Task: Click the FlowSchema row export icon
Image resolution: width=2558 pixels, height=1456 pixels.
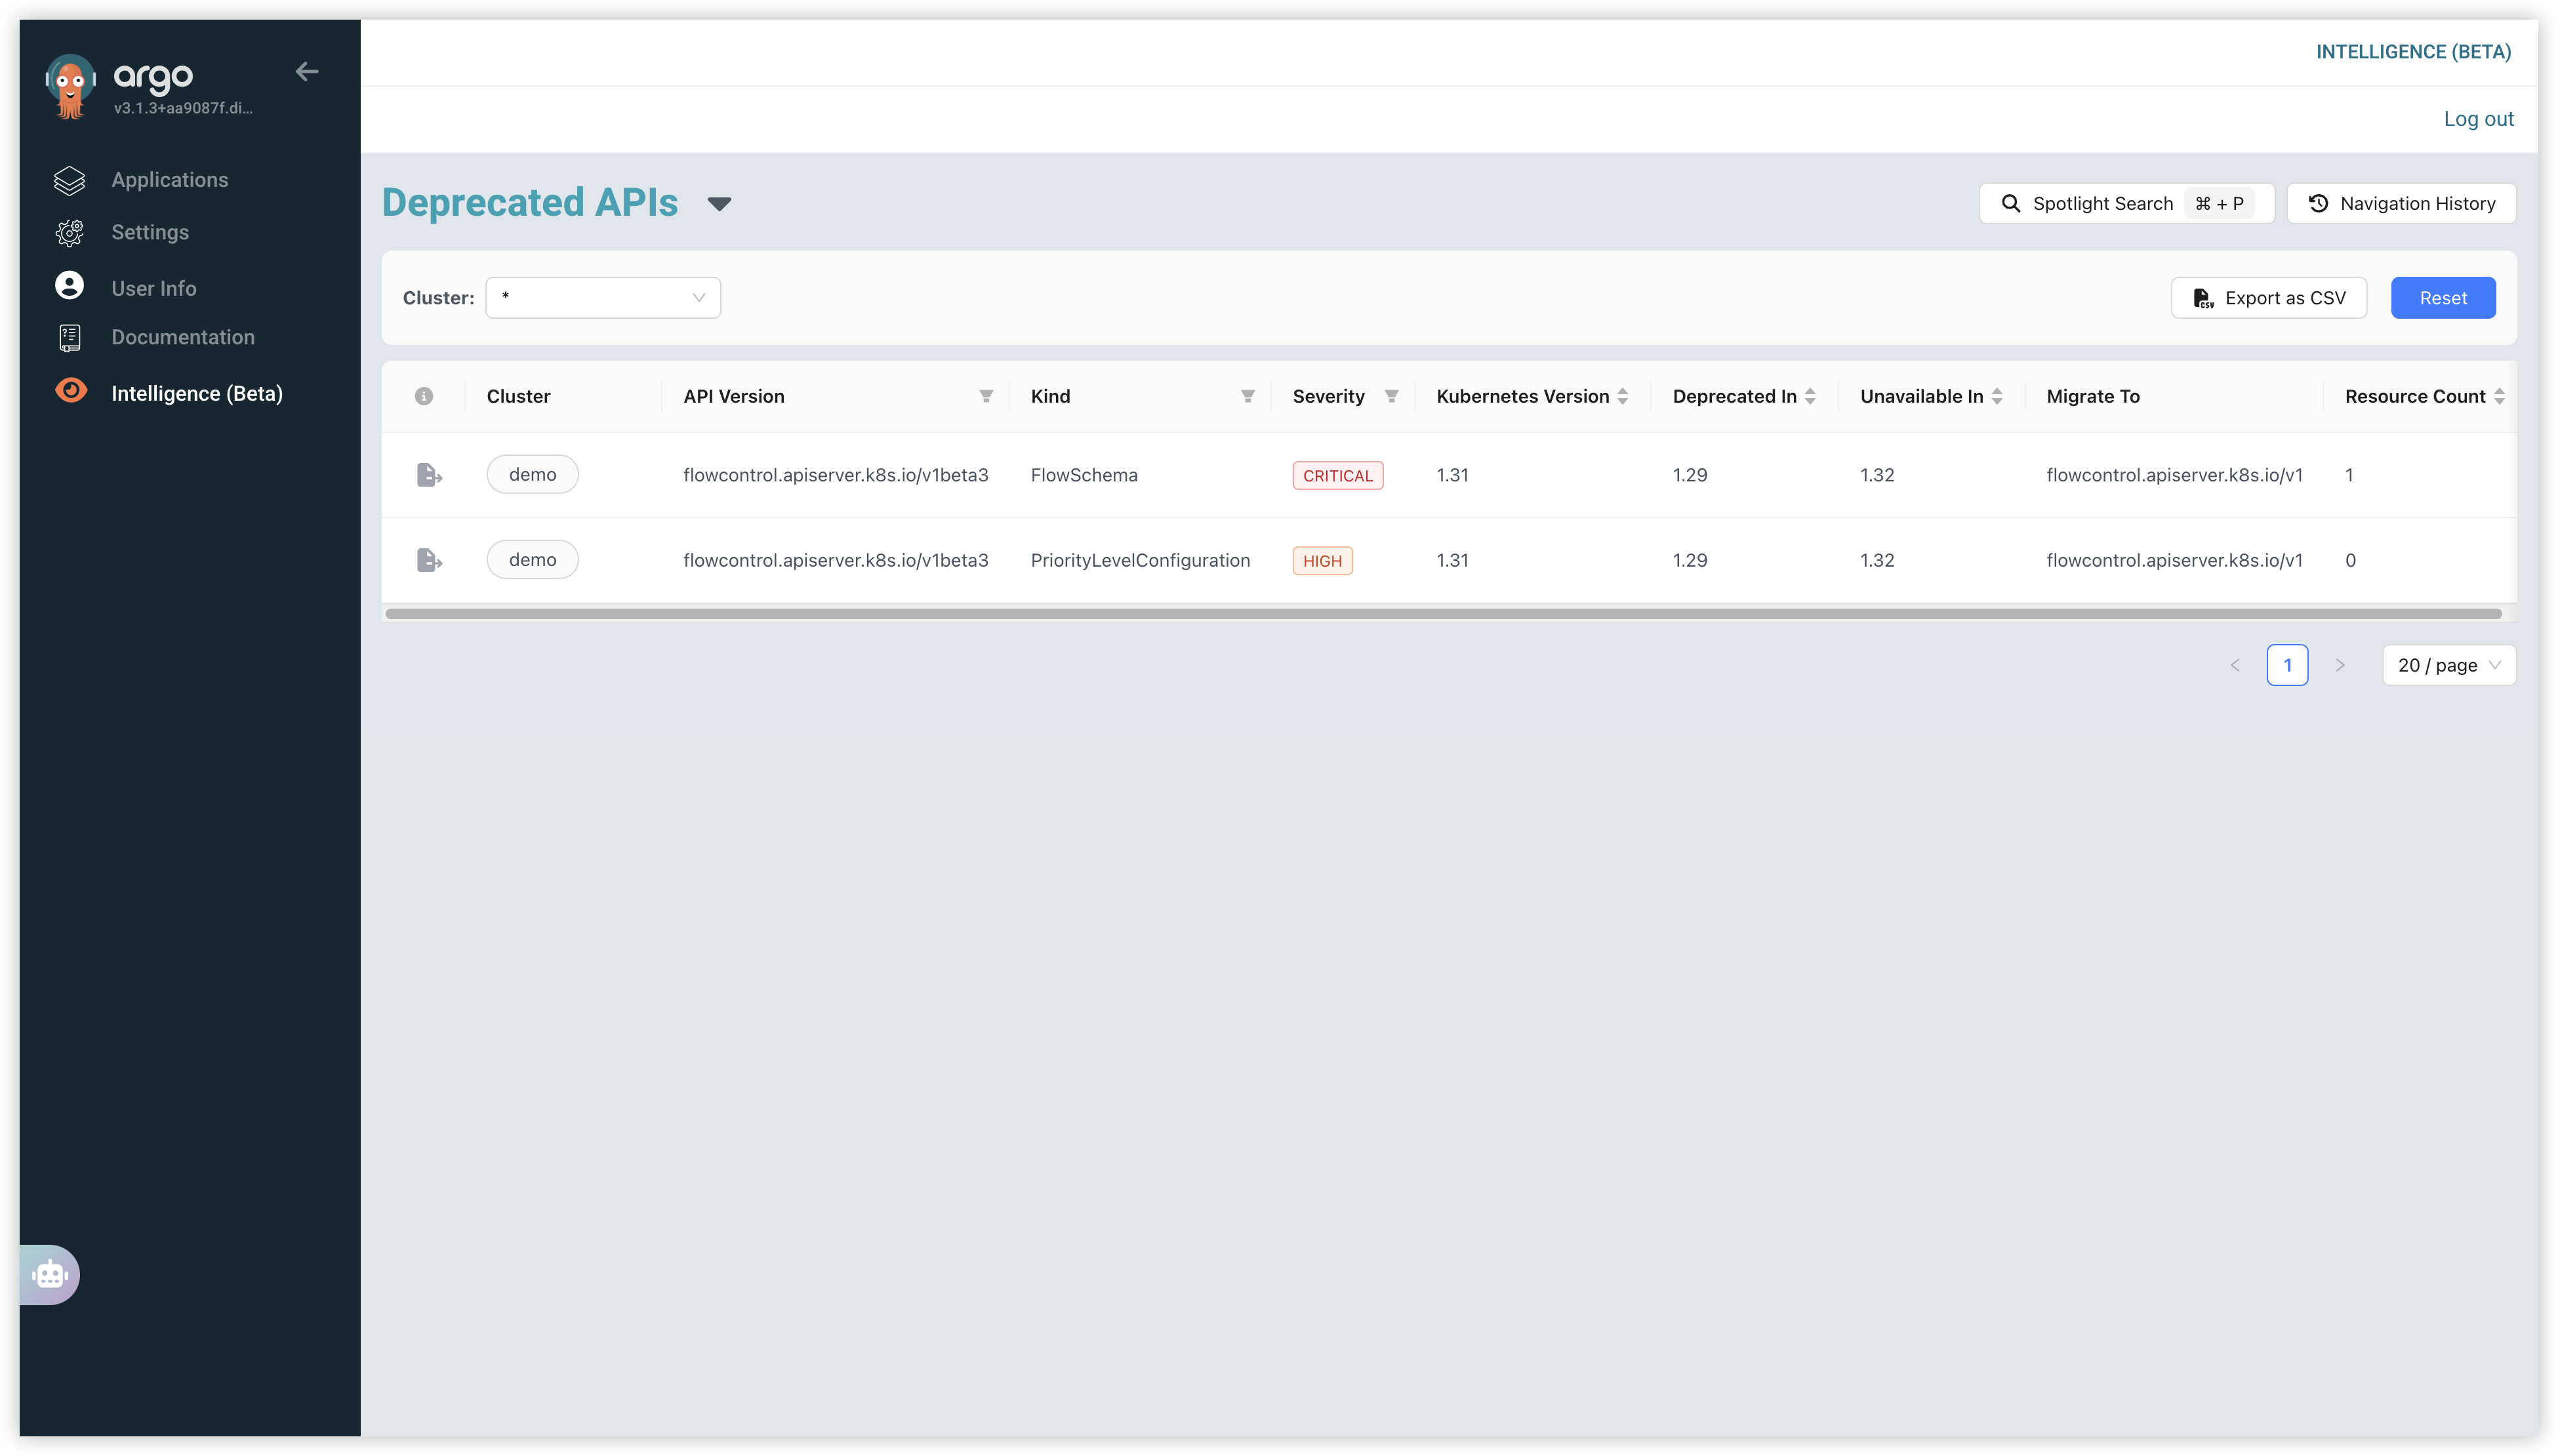Action: point(429,475)
